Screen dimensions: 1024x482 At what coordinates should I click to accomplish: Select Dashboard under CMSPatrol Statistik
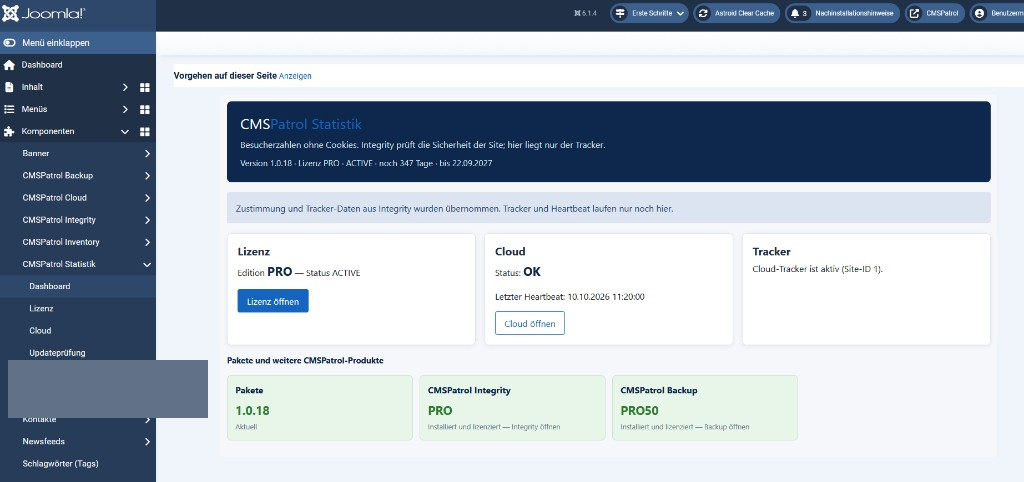(50, 287)
